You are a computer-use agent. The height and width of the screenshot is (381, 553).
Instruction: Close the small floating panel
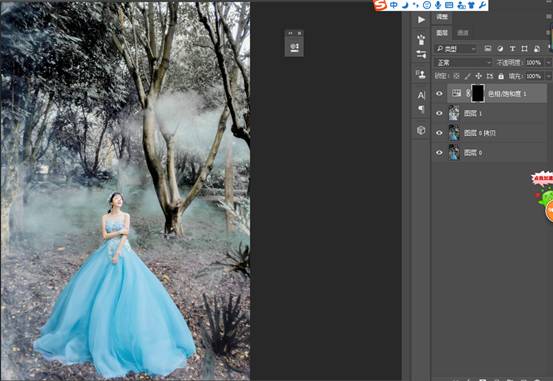pyautogui.click(x=300, y=33)
